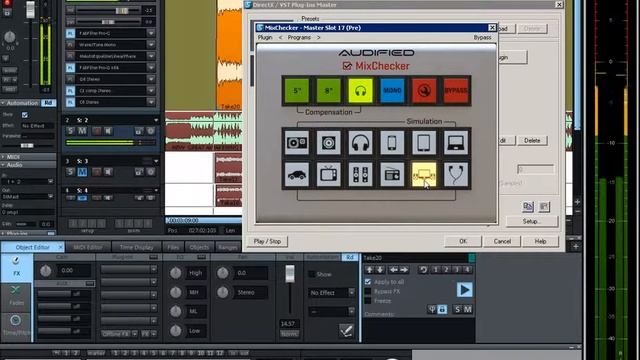The height and width of the screenshot is (360, 640).
Task: Switch to Object Editor tab
Action: [x=33, y=247]
